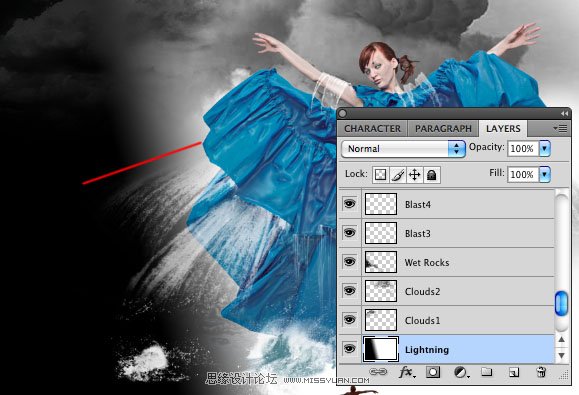Hide the Wet Rocks layer

349,262
